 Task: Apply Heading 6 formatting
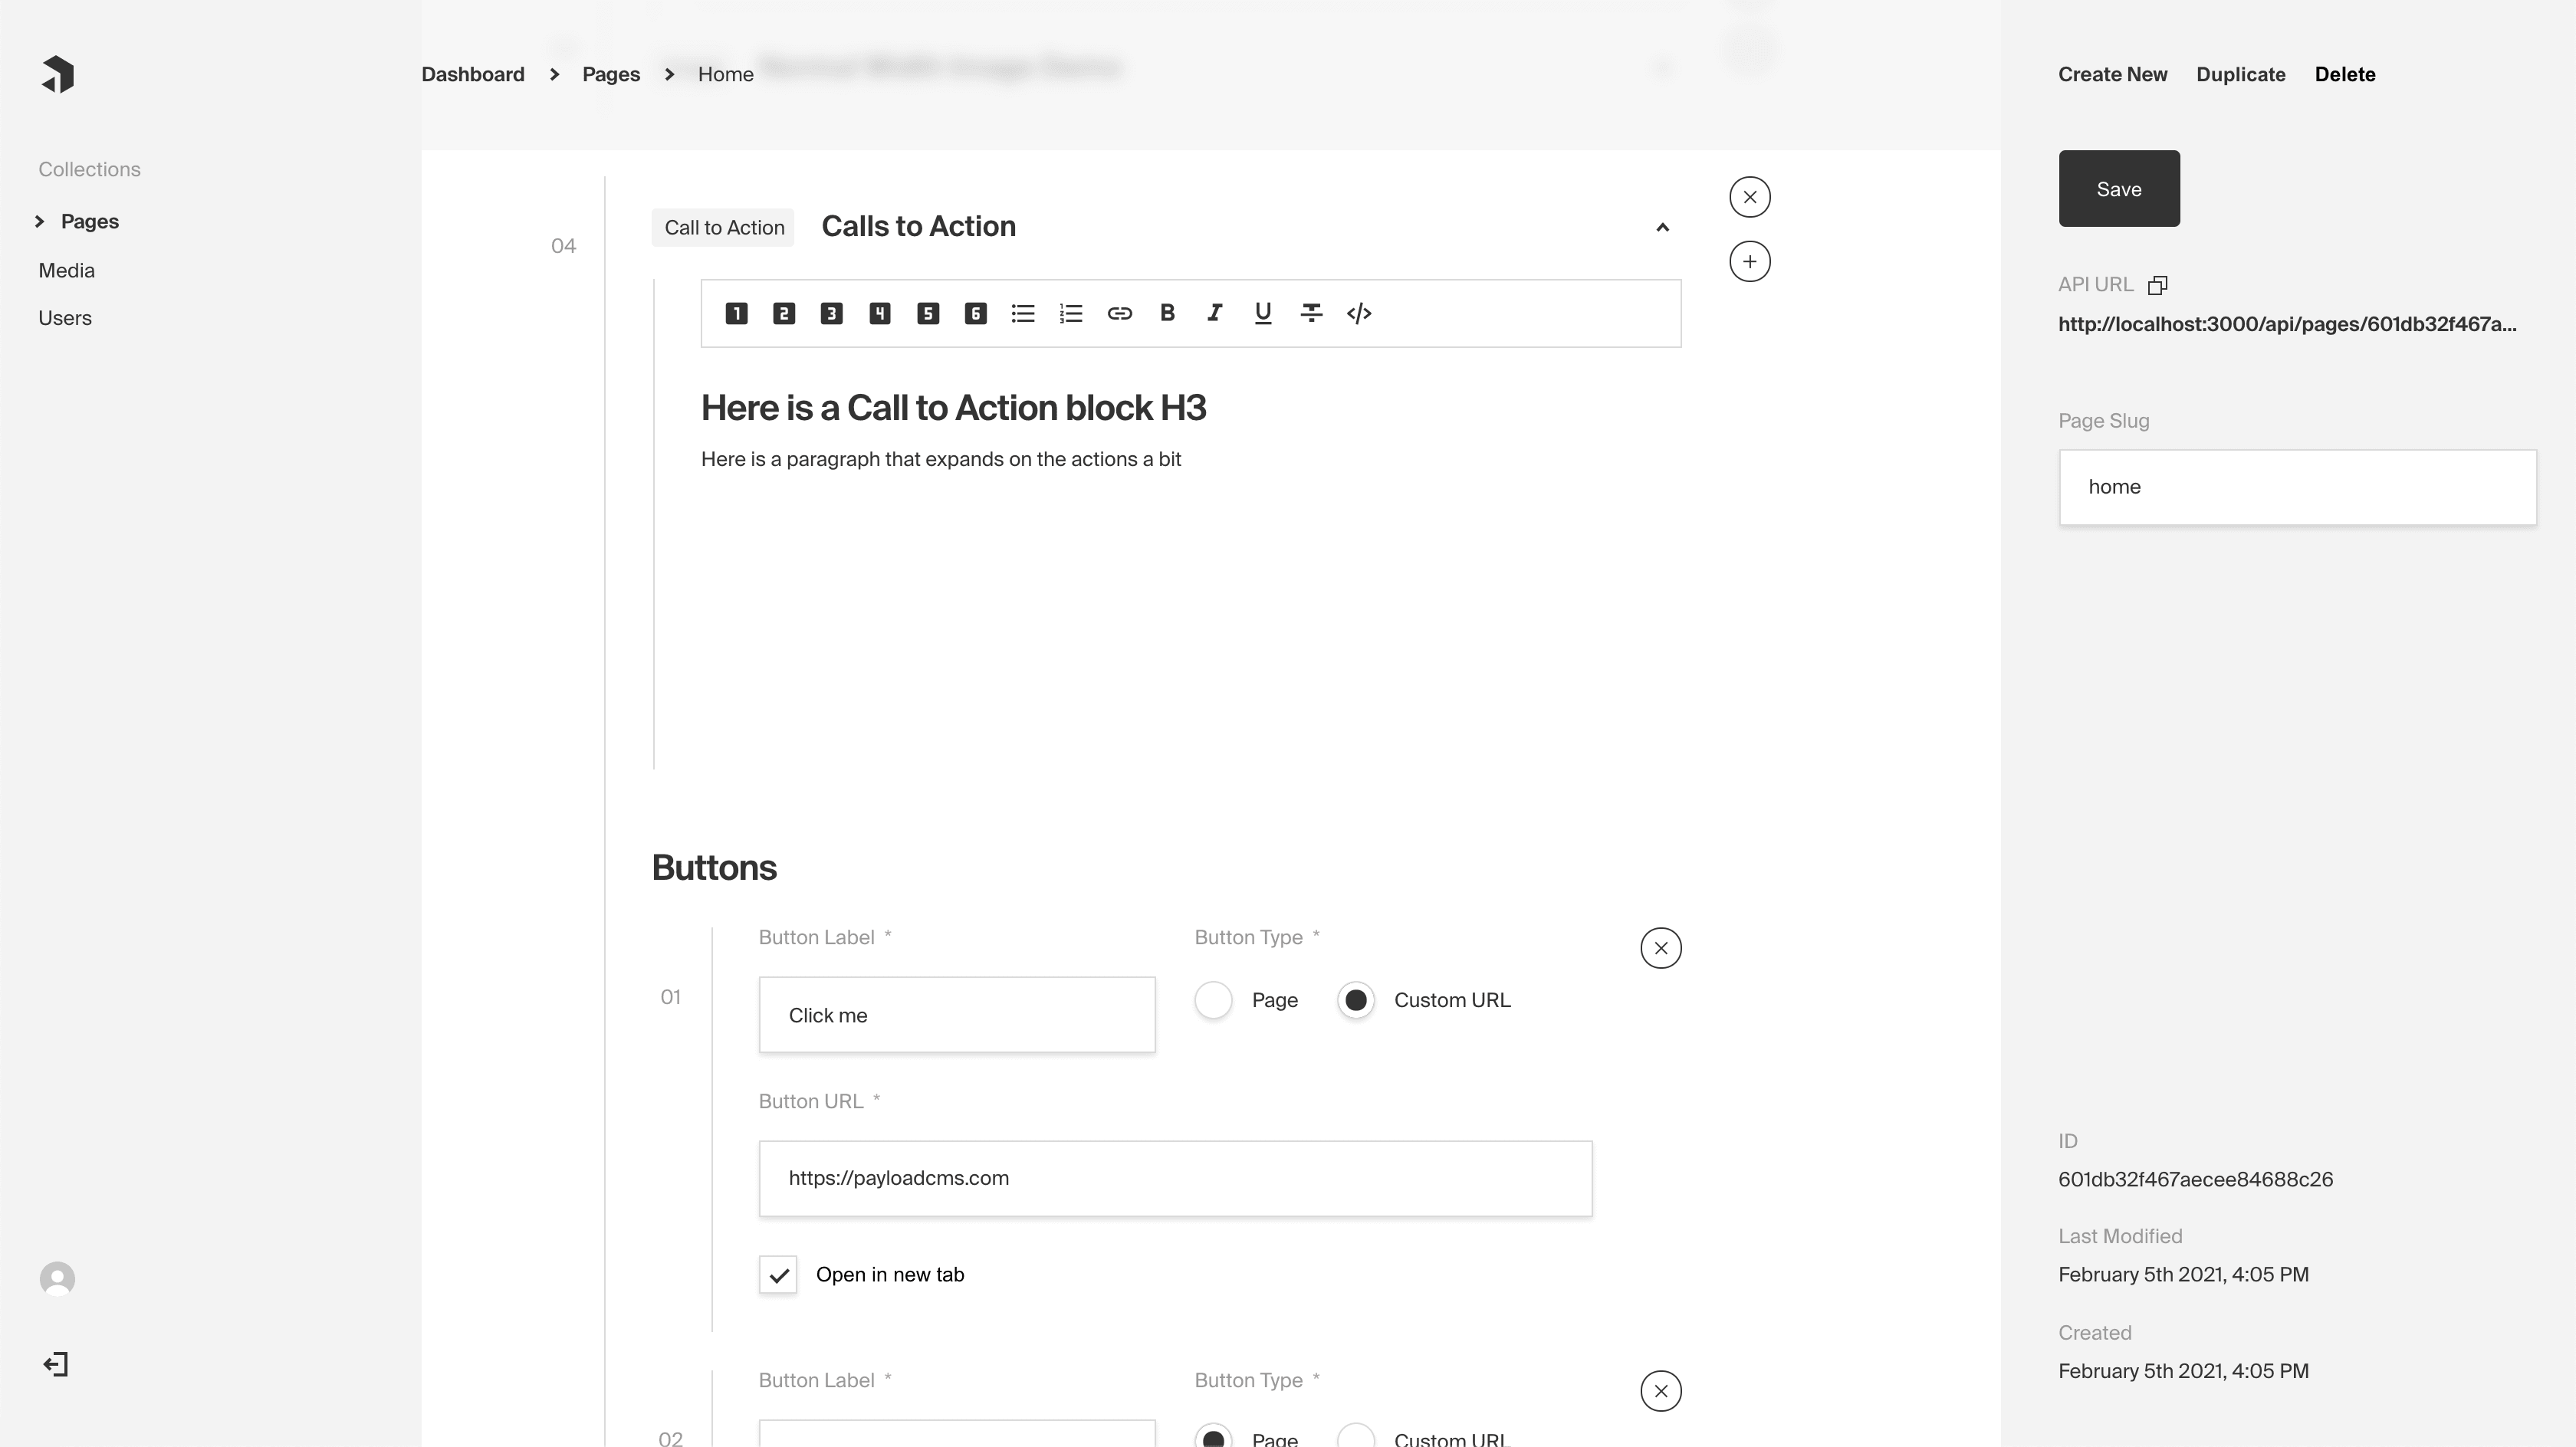[x=976, y=314]
